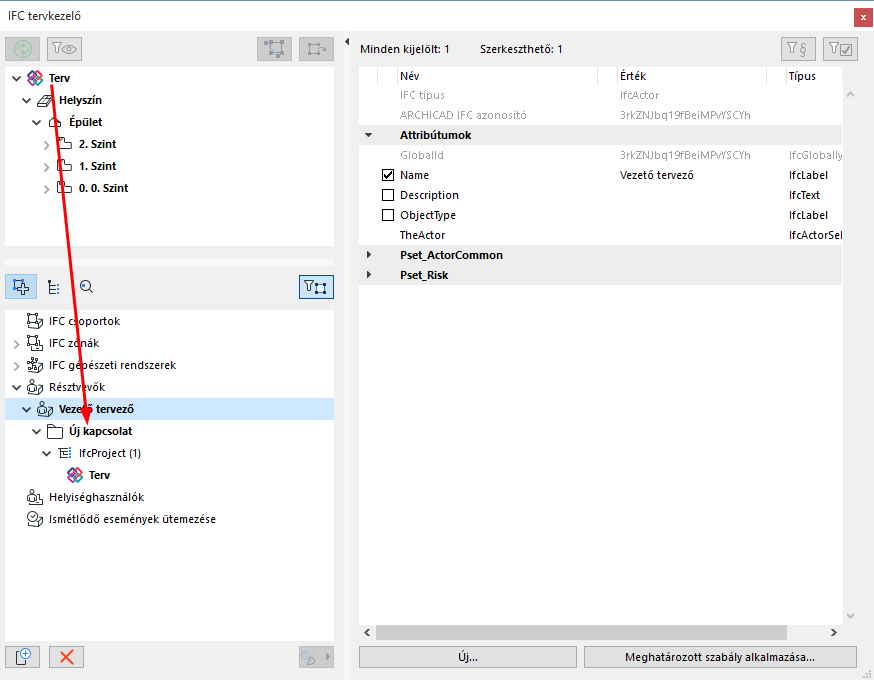Click the red delete X button
This screenshot has width=874, height=680.
(x=66, y=657)
